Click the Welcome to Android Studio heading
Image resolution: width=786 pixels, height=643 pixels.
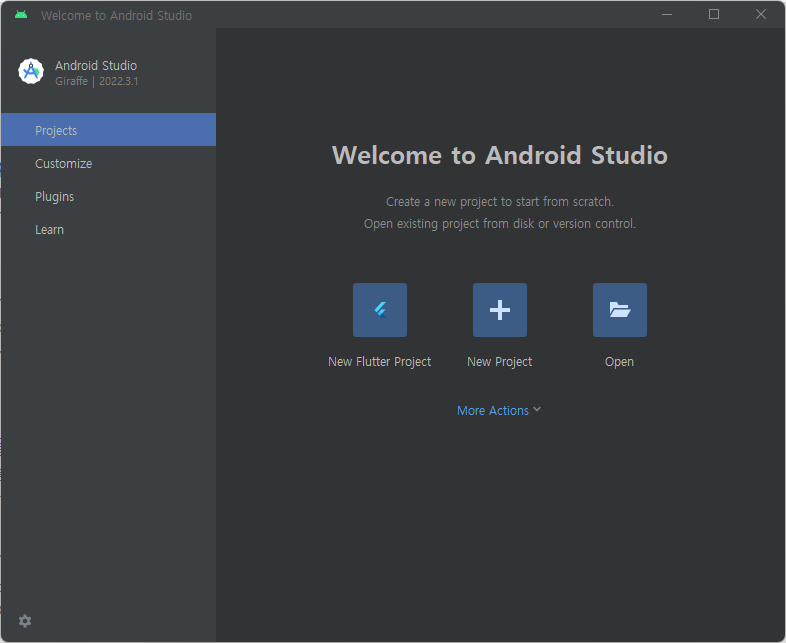pos(500,155)
